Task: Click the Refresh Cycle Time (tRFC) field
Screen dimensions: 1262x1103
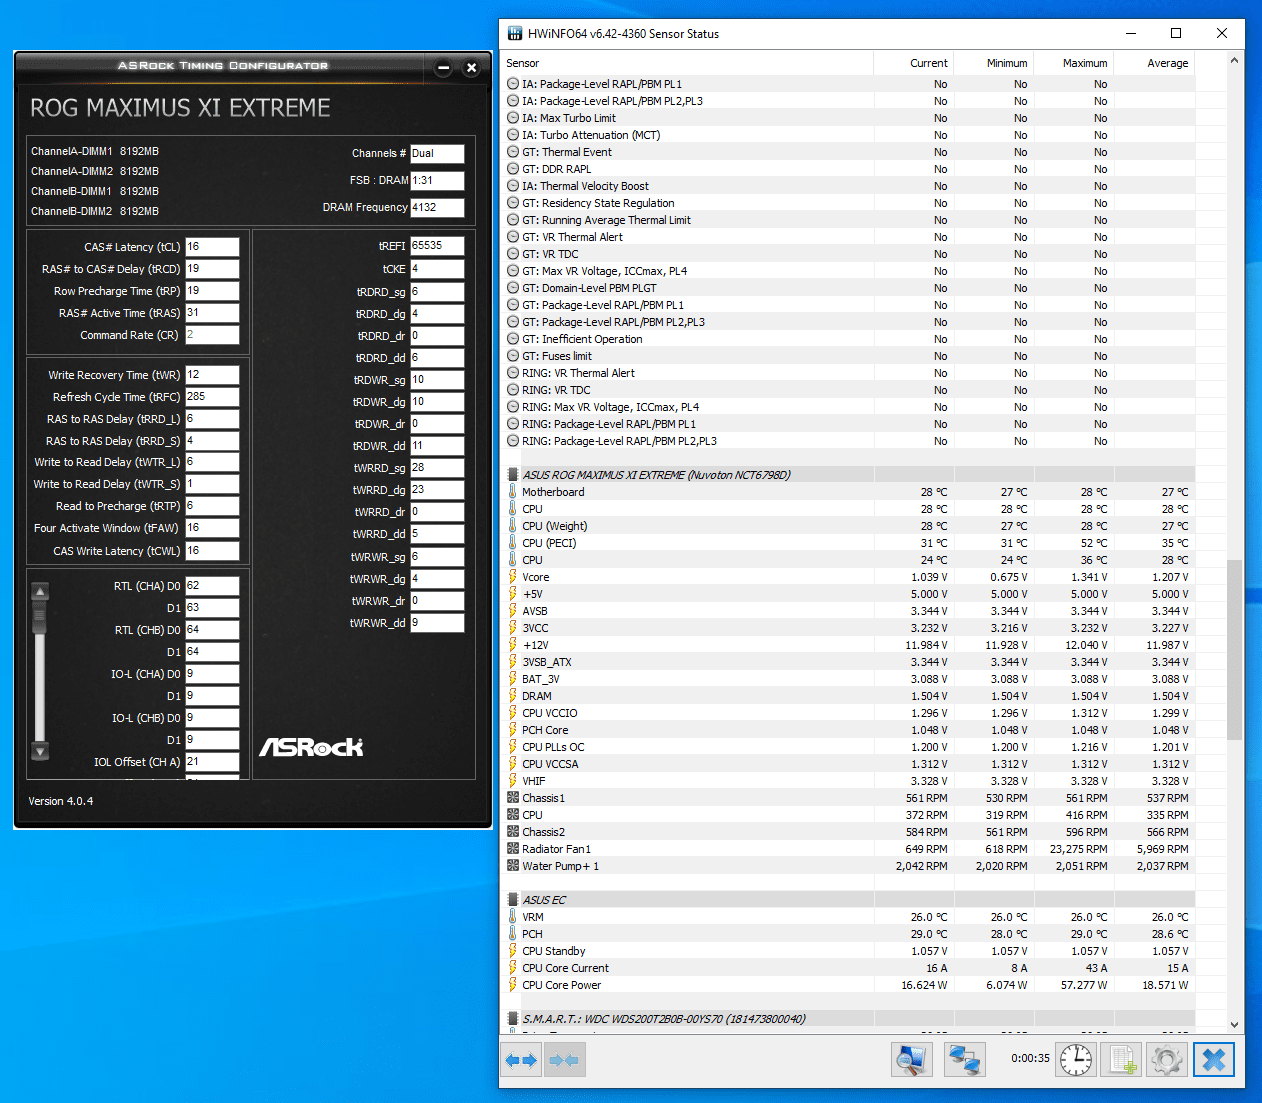Action: (x=212, y=397)
